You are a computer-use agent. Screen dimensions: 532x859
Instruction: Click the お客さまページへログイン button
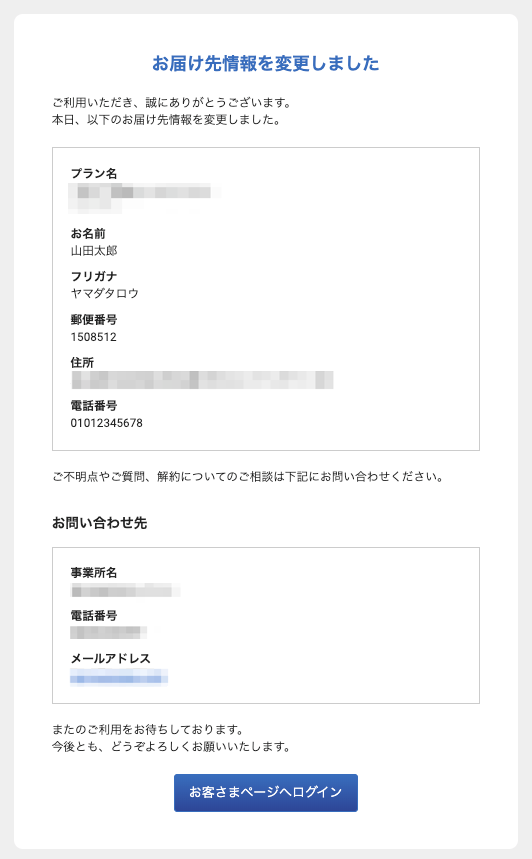(x=266, y=792)
